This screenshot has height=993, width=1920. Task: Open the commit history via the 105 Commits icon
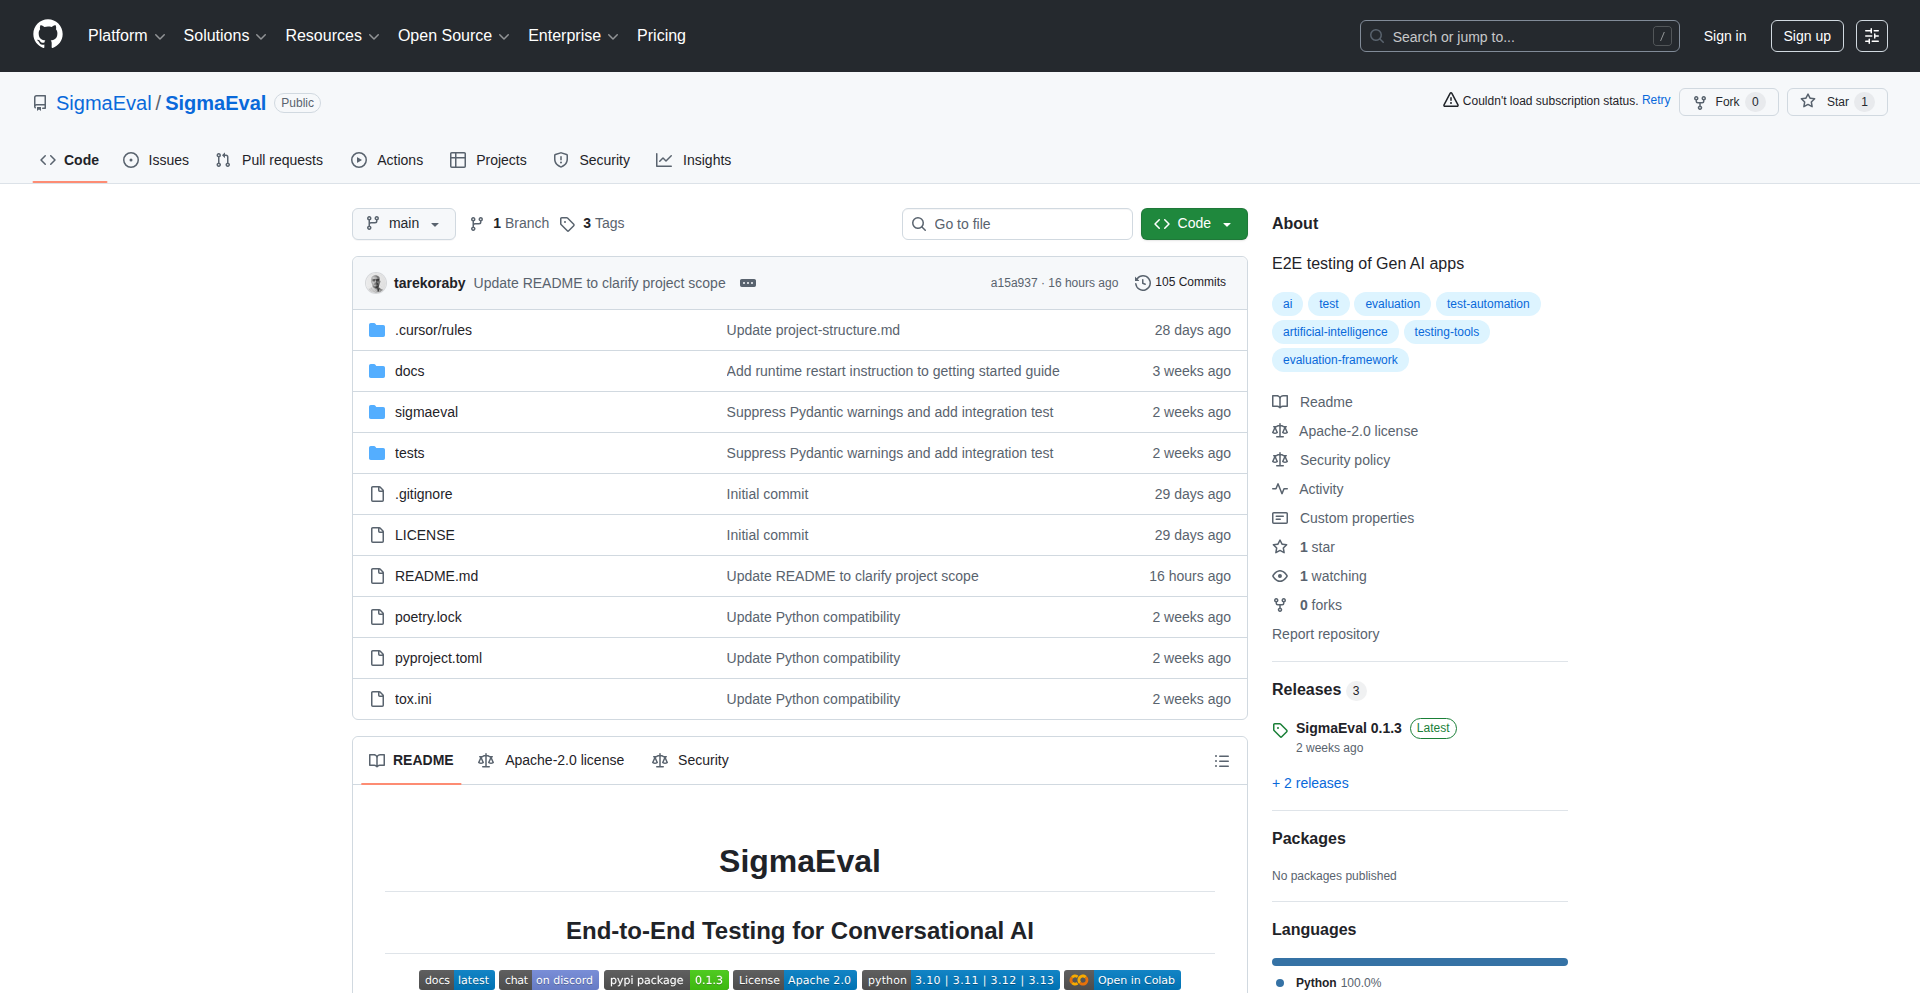[x=1143, y=282]
